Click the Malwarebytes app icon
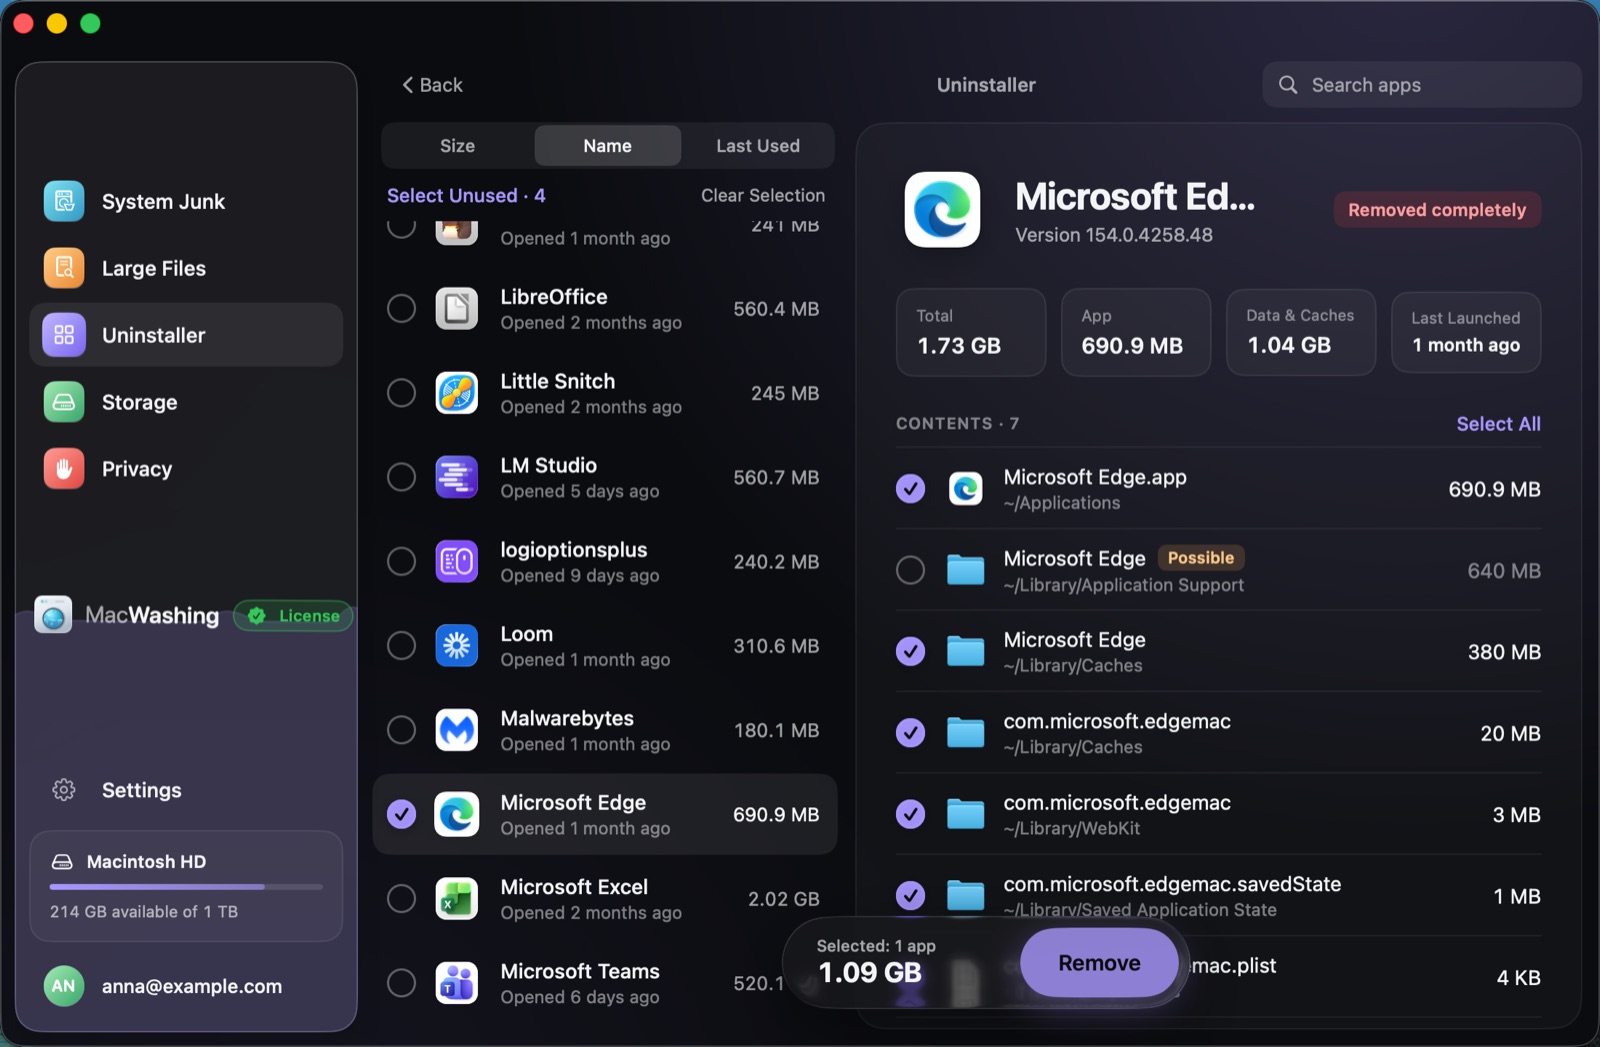This screenshot has width=1600, height=1047. coord(457,730)
